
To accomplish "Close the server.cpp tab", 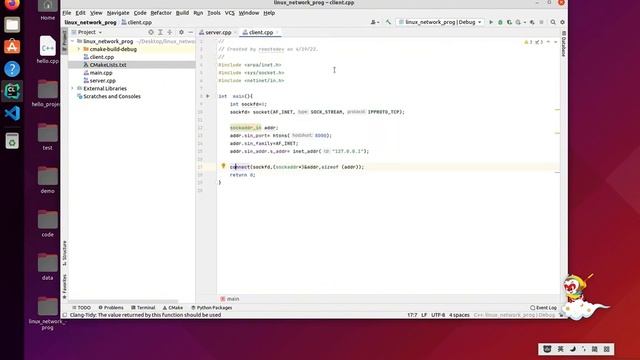I will (235, 32).
